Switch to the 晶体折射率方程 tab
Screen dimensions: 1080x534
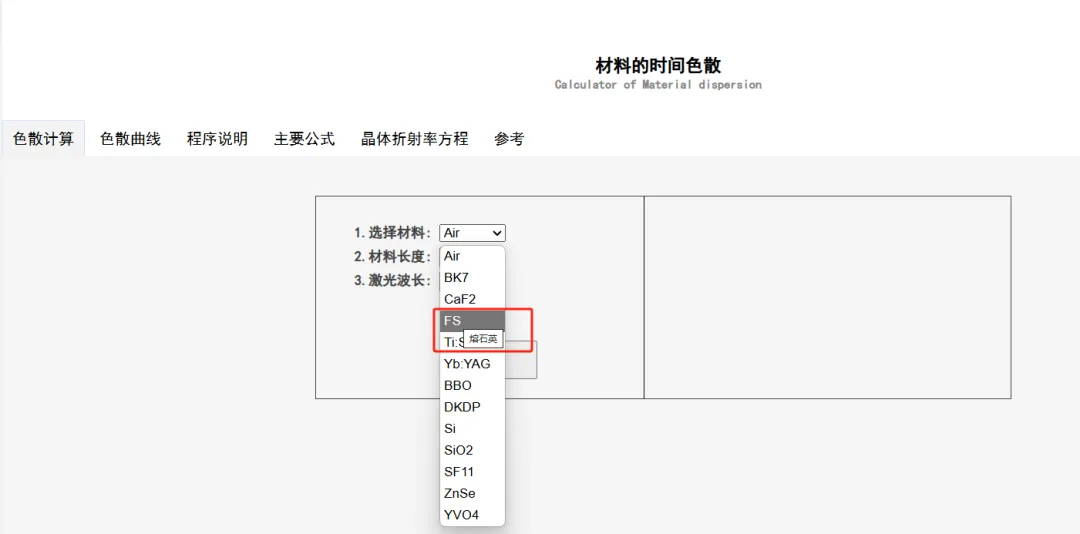click(414, 139)
